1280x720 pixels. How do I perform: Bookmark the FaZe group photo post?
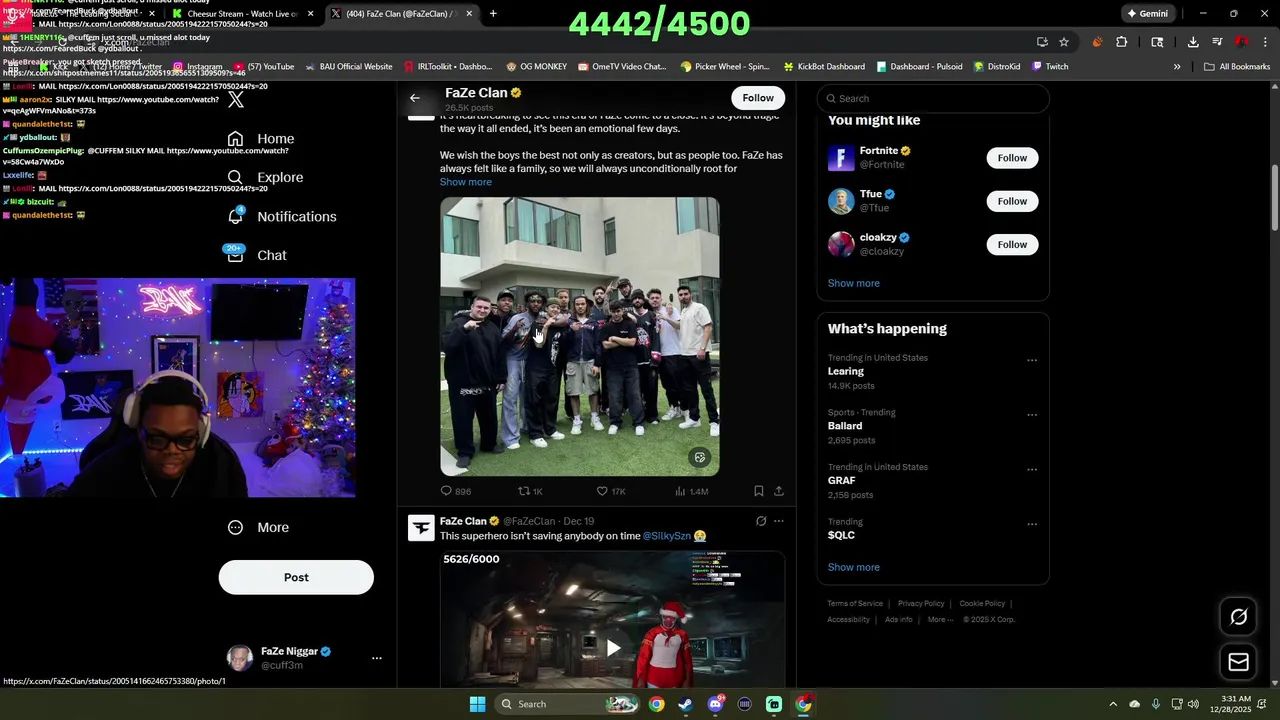point(759,491)
